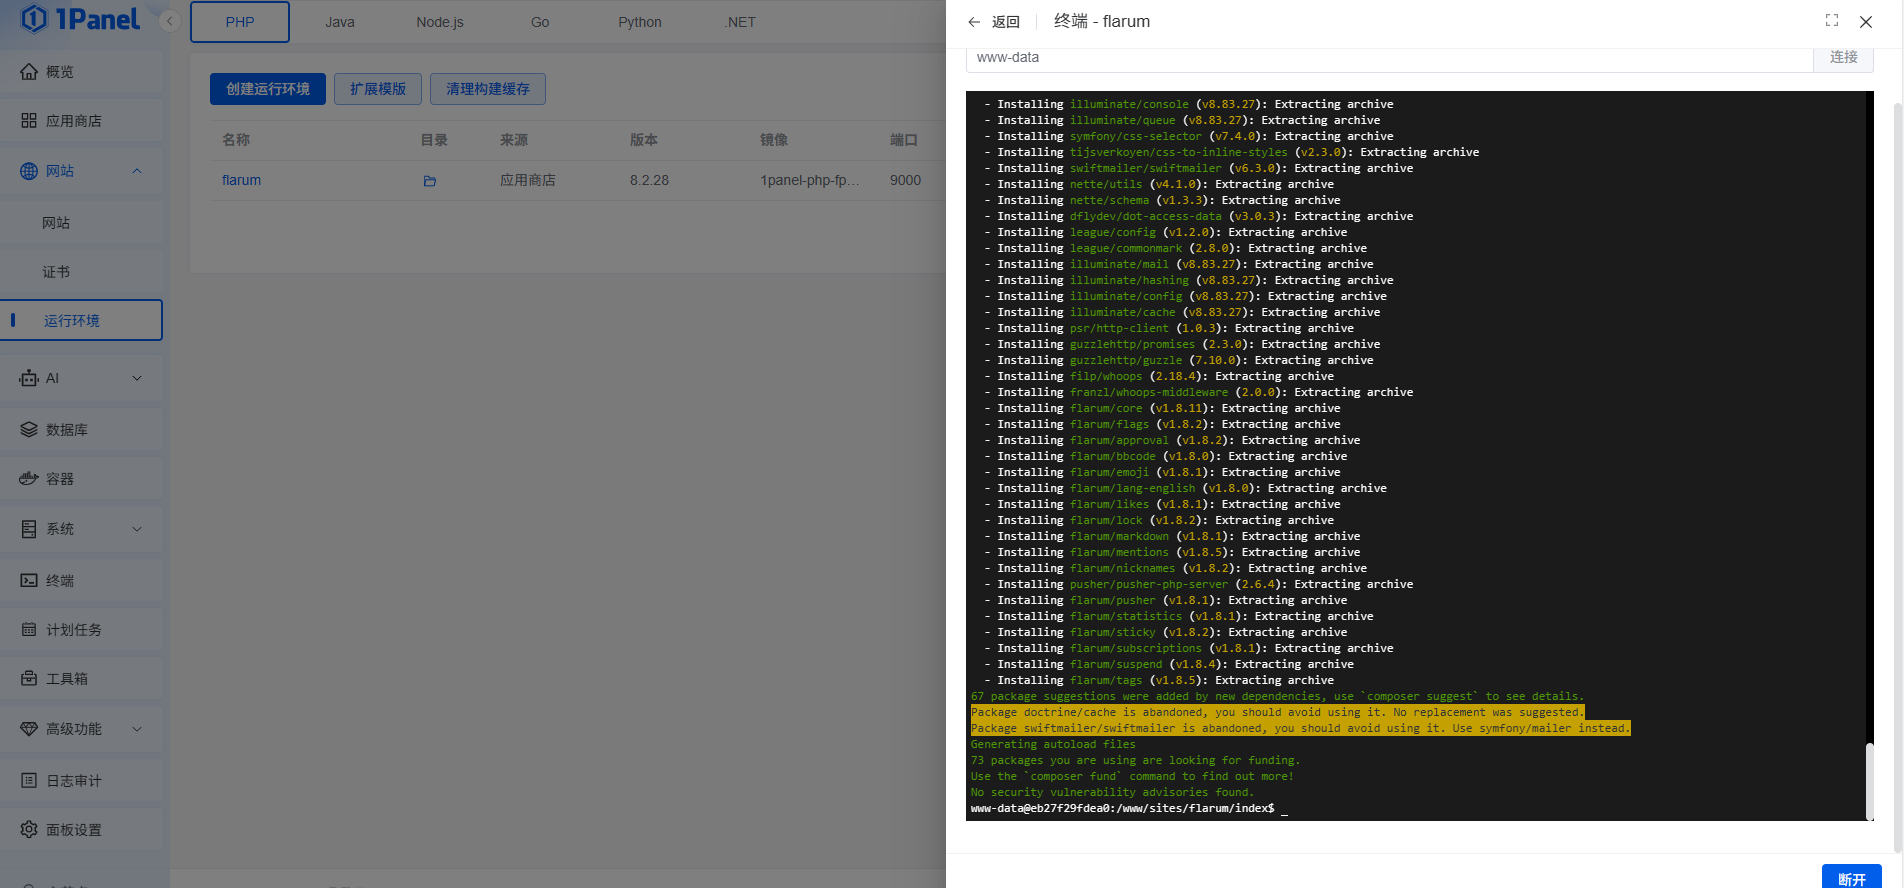Close the 终端 - flarum drawer

(x=1866, y=22)
